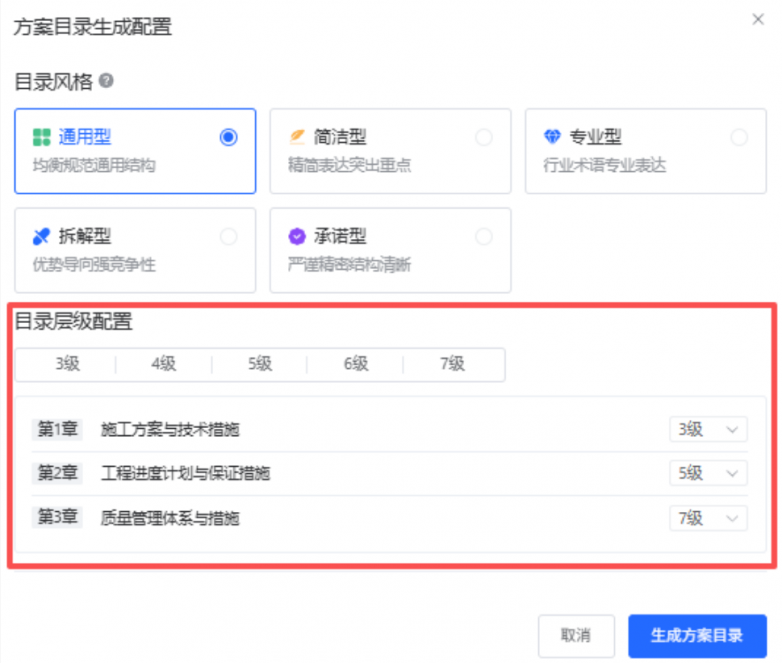Select the 5级 level tab
Image resolution: width=782 pixels, height=663 pixels.
click(x=260, y=364)
